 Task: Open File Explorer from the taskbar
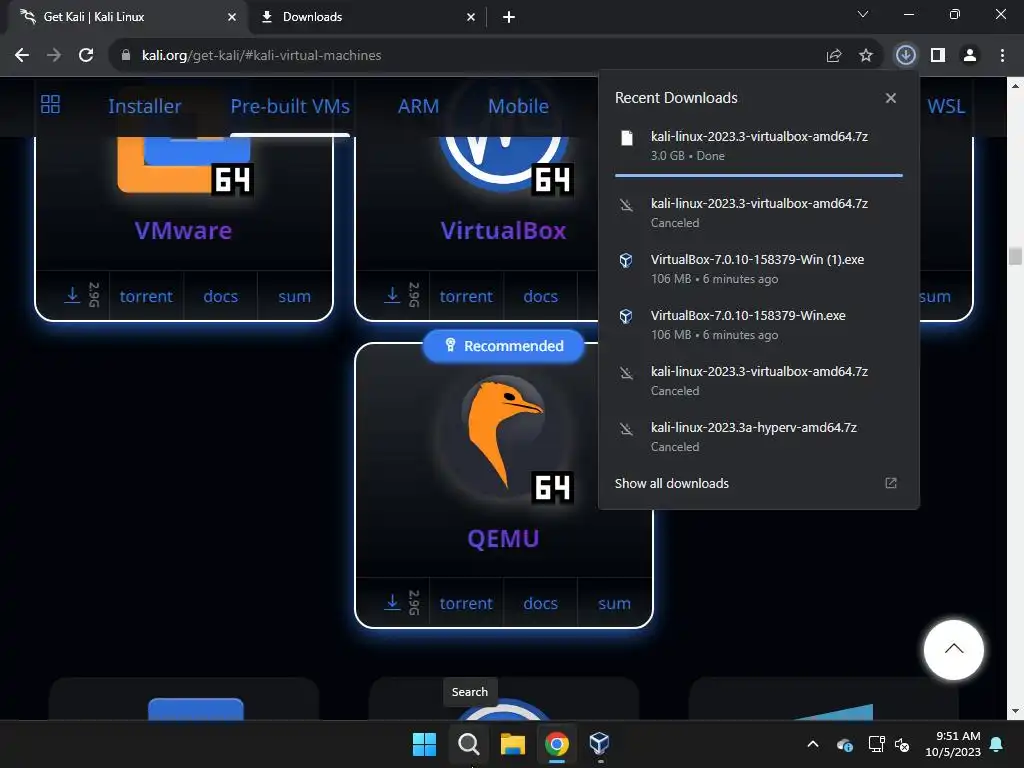(513, 744)
